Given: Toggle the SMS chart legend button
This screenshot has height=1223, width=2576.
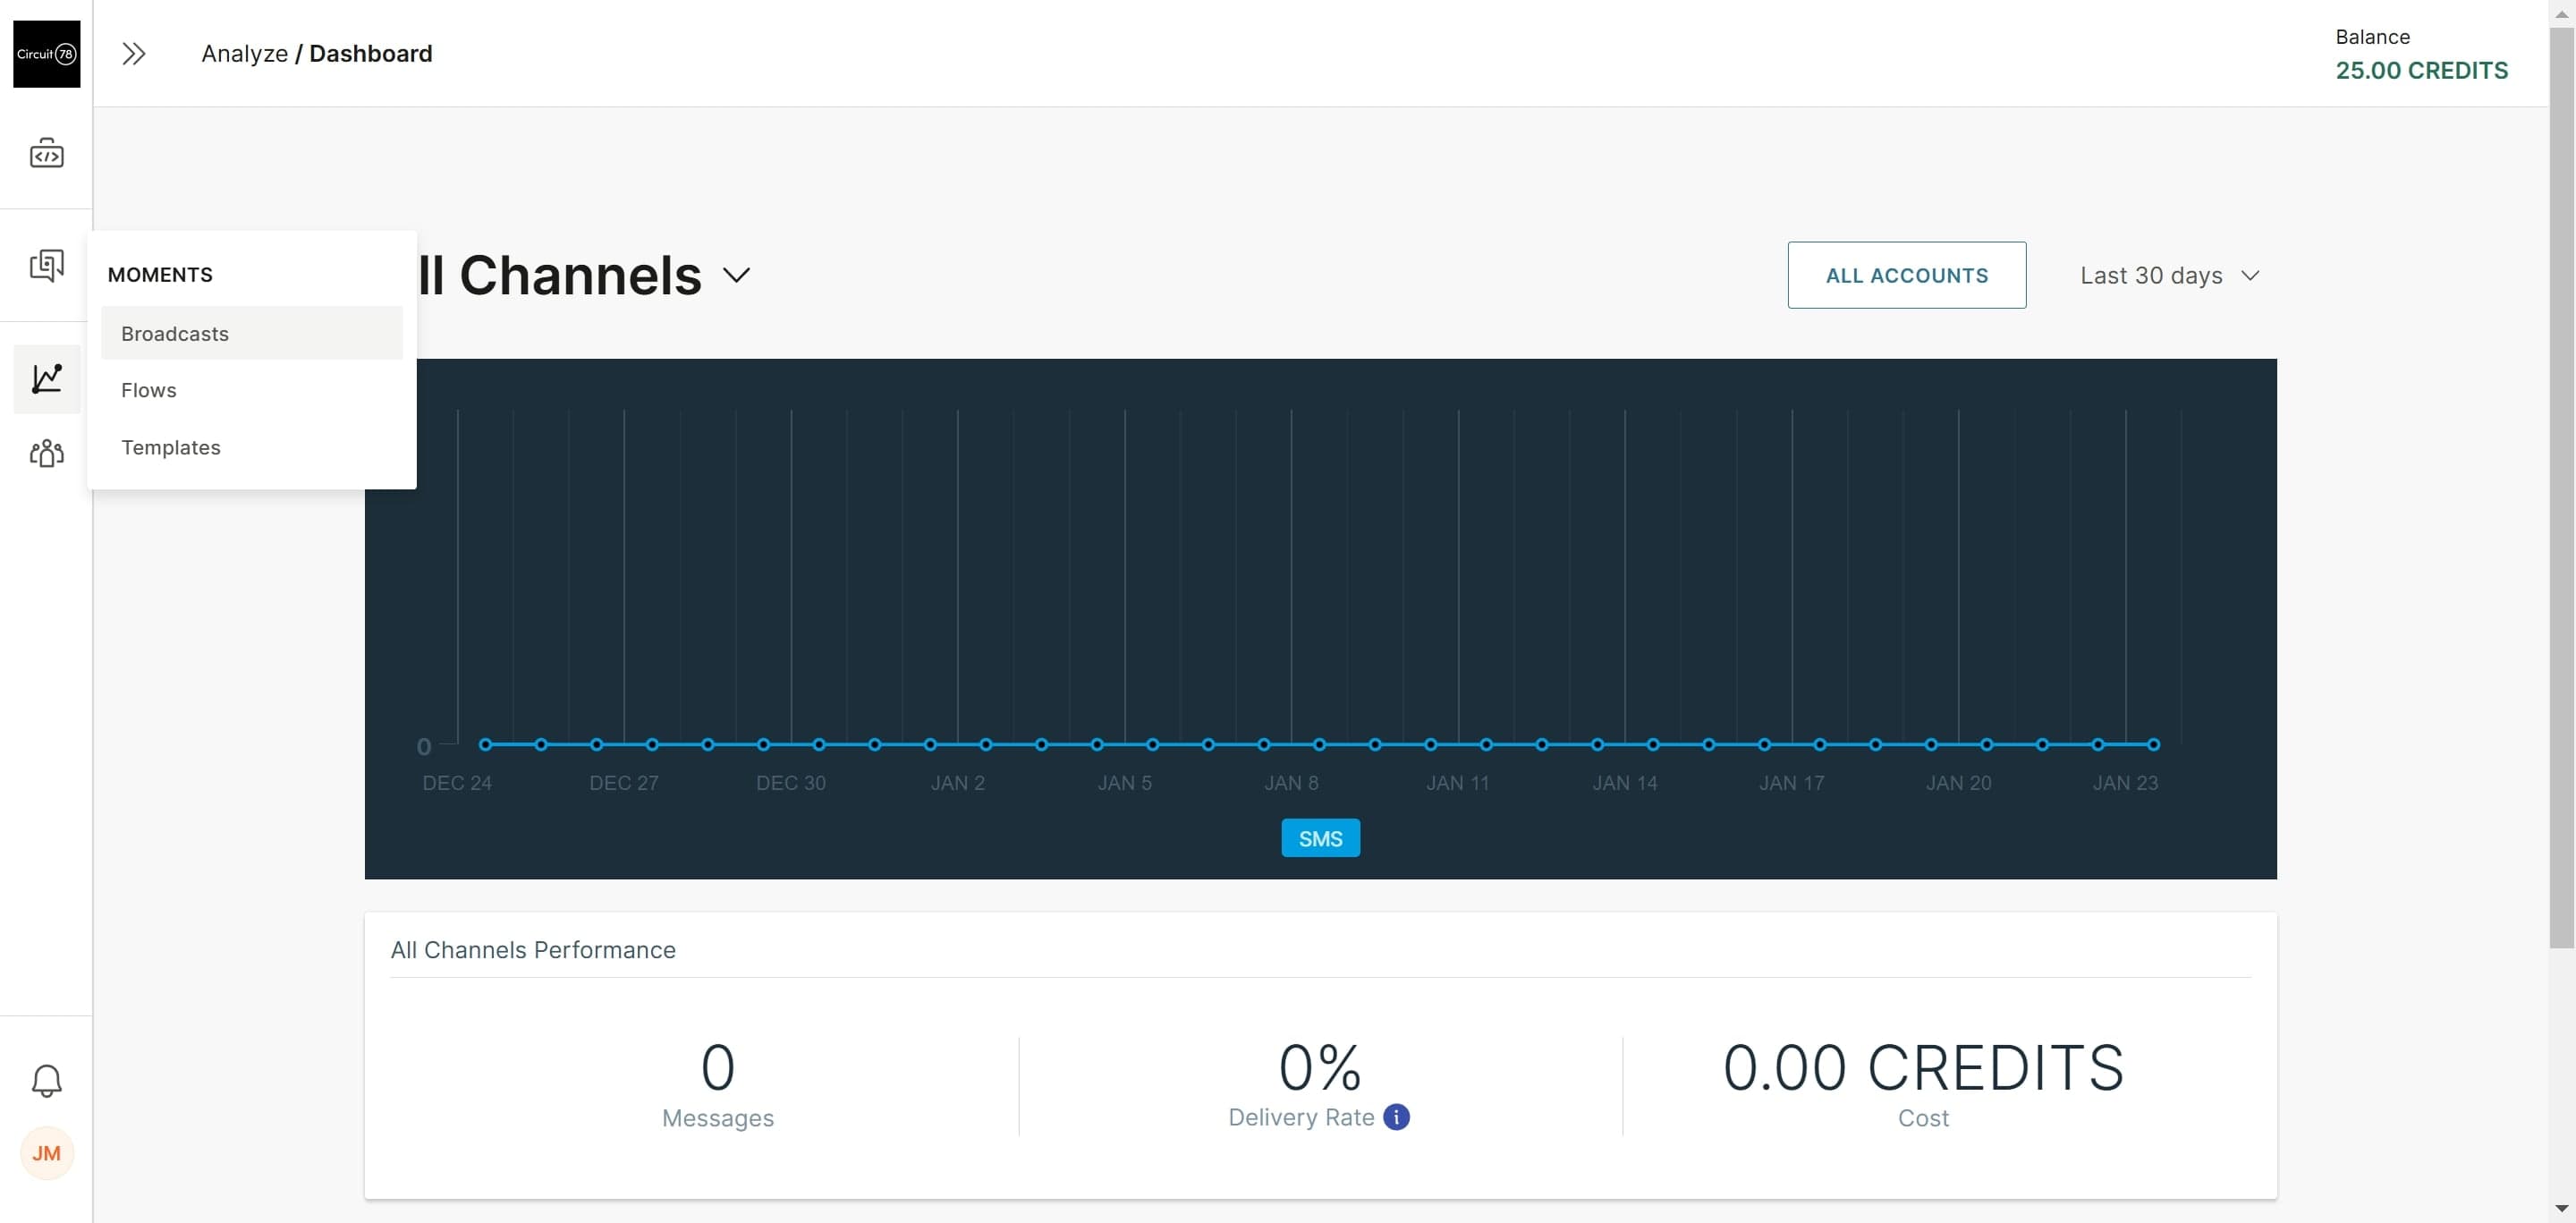Looking at the screenshot, I should [1320, 839].
